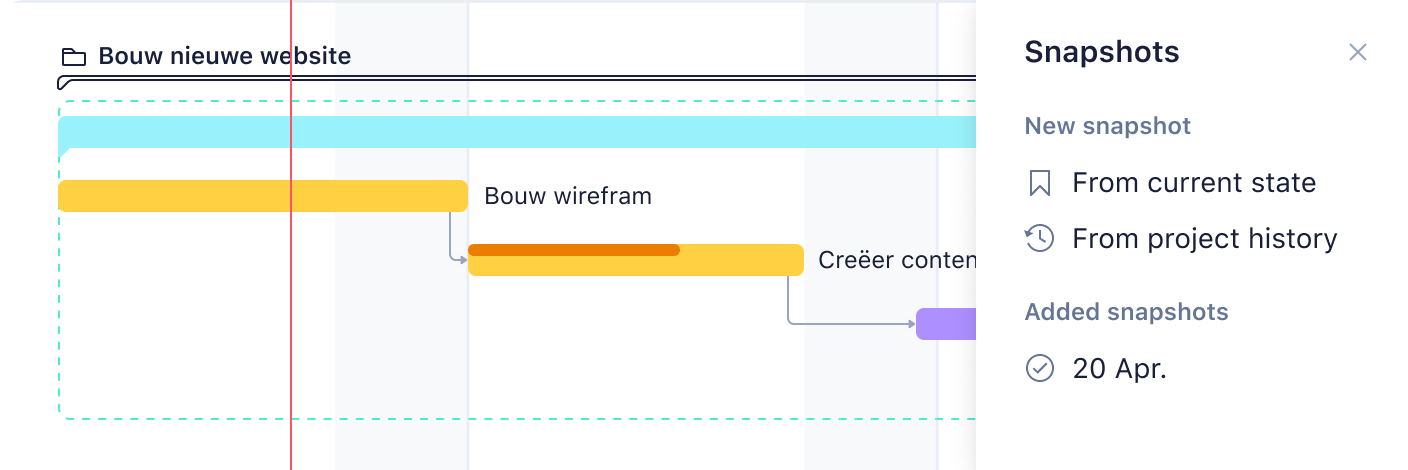The image size is (1408, 470).
Task: Click the black group bracket line under title
Action: (x=517, y=79)
